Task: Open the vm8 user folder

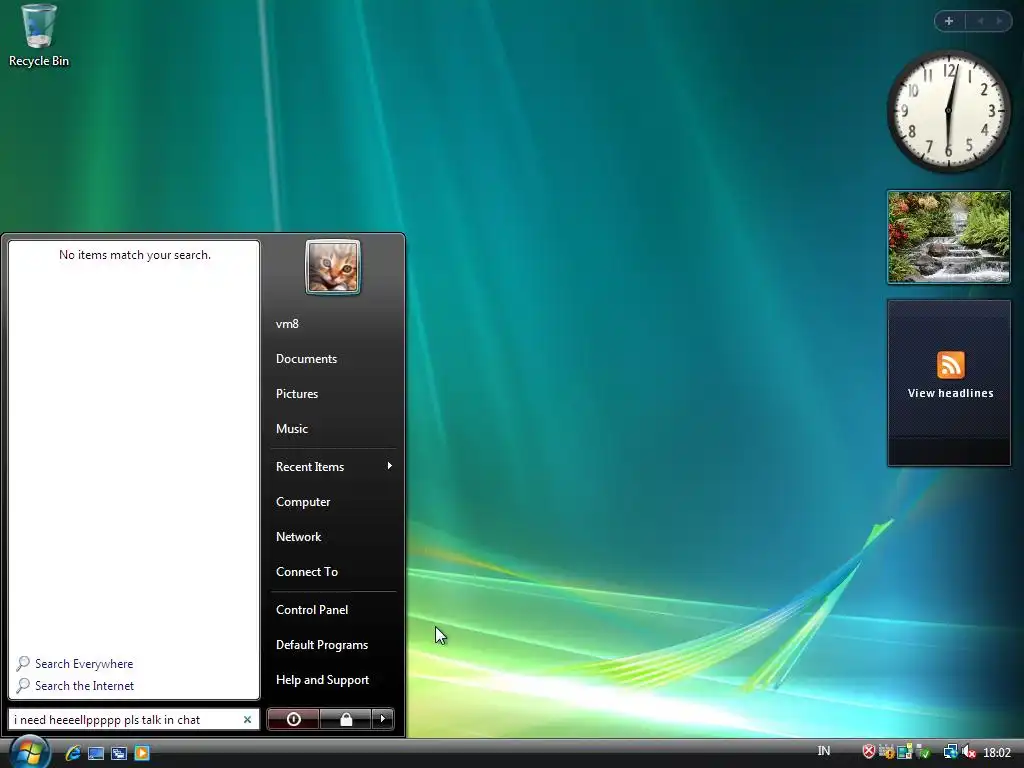Action: click(x=287, y=324)
